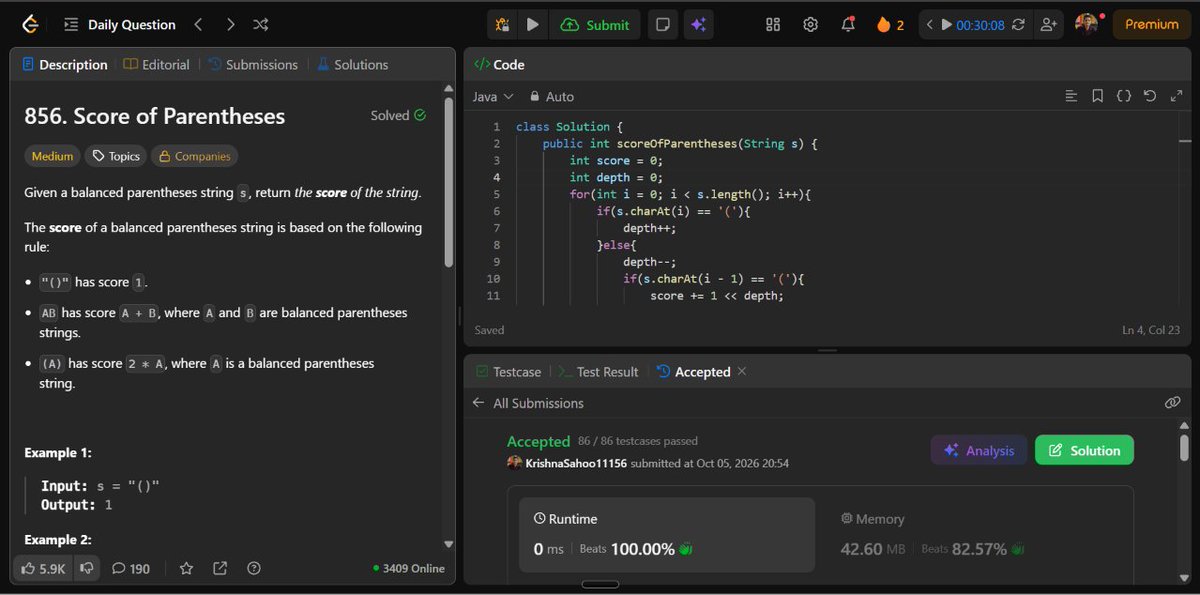Close the Accepted tab
1200x595 pixels.
(742, 371)
